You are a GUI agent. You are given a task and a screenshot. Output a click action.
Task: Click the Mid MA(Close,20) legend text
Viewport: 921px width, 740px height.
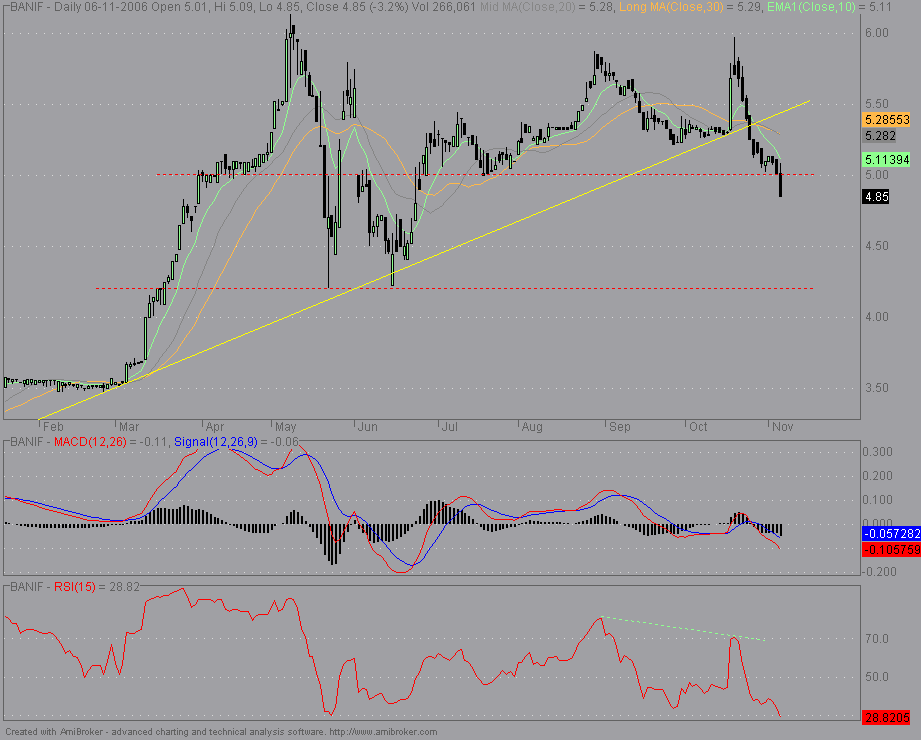click(527, 7)
